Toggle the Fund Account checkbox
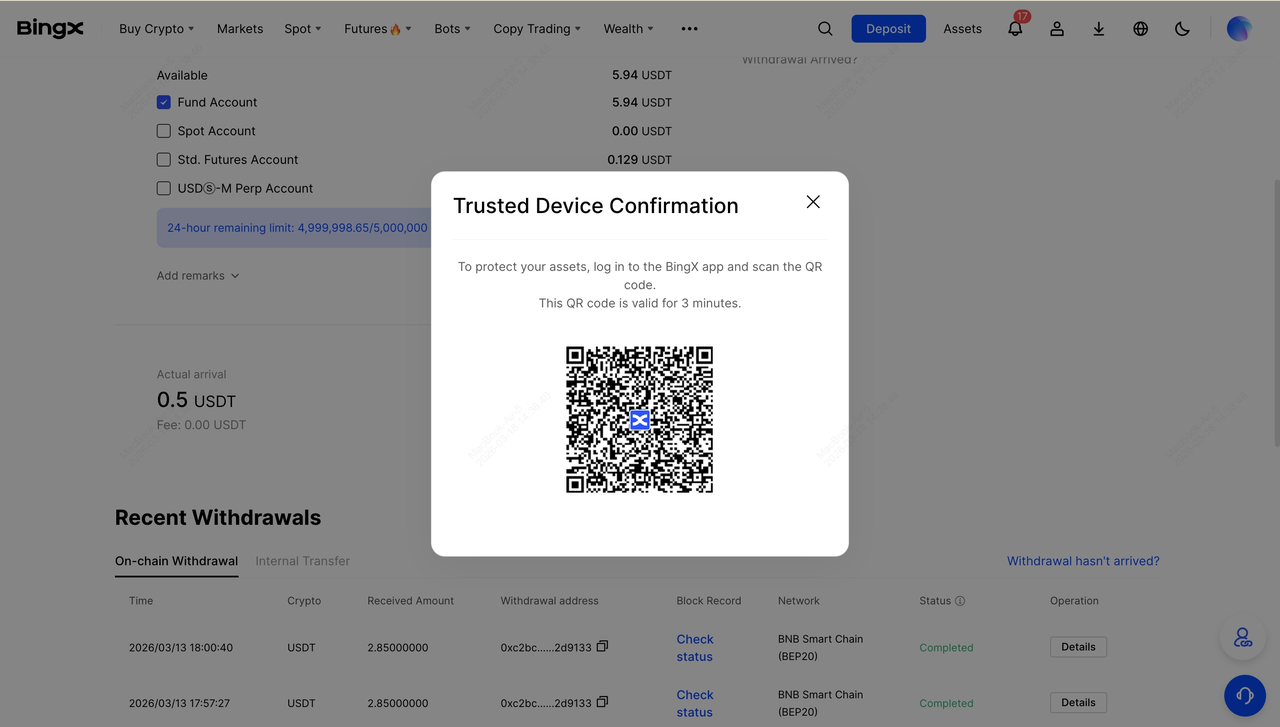The image size is (1280, 727). point(164,102)
